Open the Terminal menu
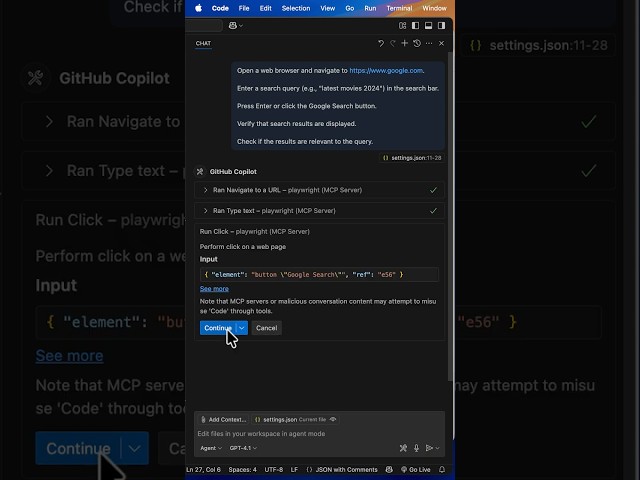640x480 pixels. (x=399, y=8)
